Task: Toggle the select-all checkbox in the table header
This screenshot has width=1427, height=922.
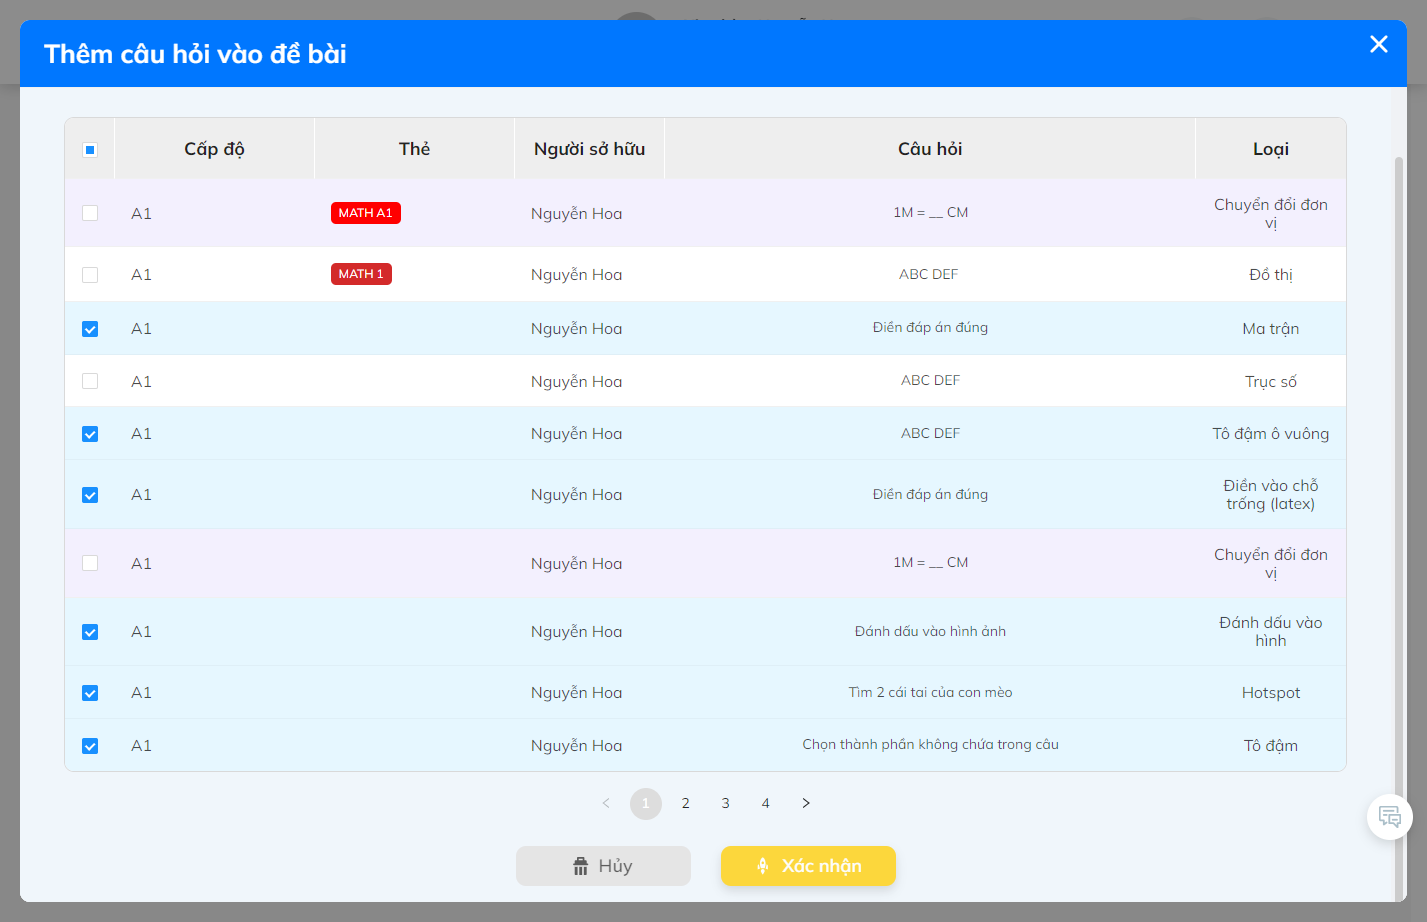Action: (90, 150)
